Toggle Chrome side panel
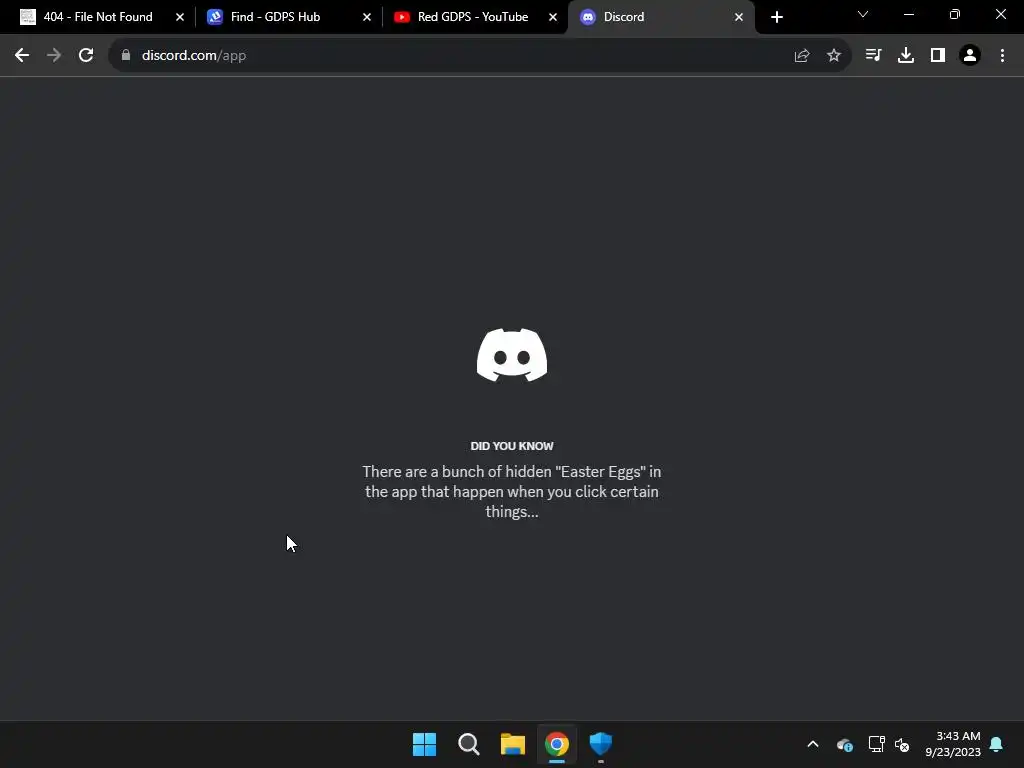The image size is (1024, 768). click(x=938, y=56)
